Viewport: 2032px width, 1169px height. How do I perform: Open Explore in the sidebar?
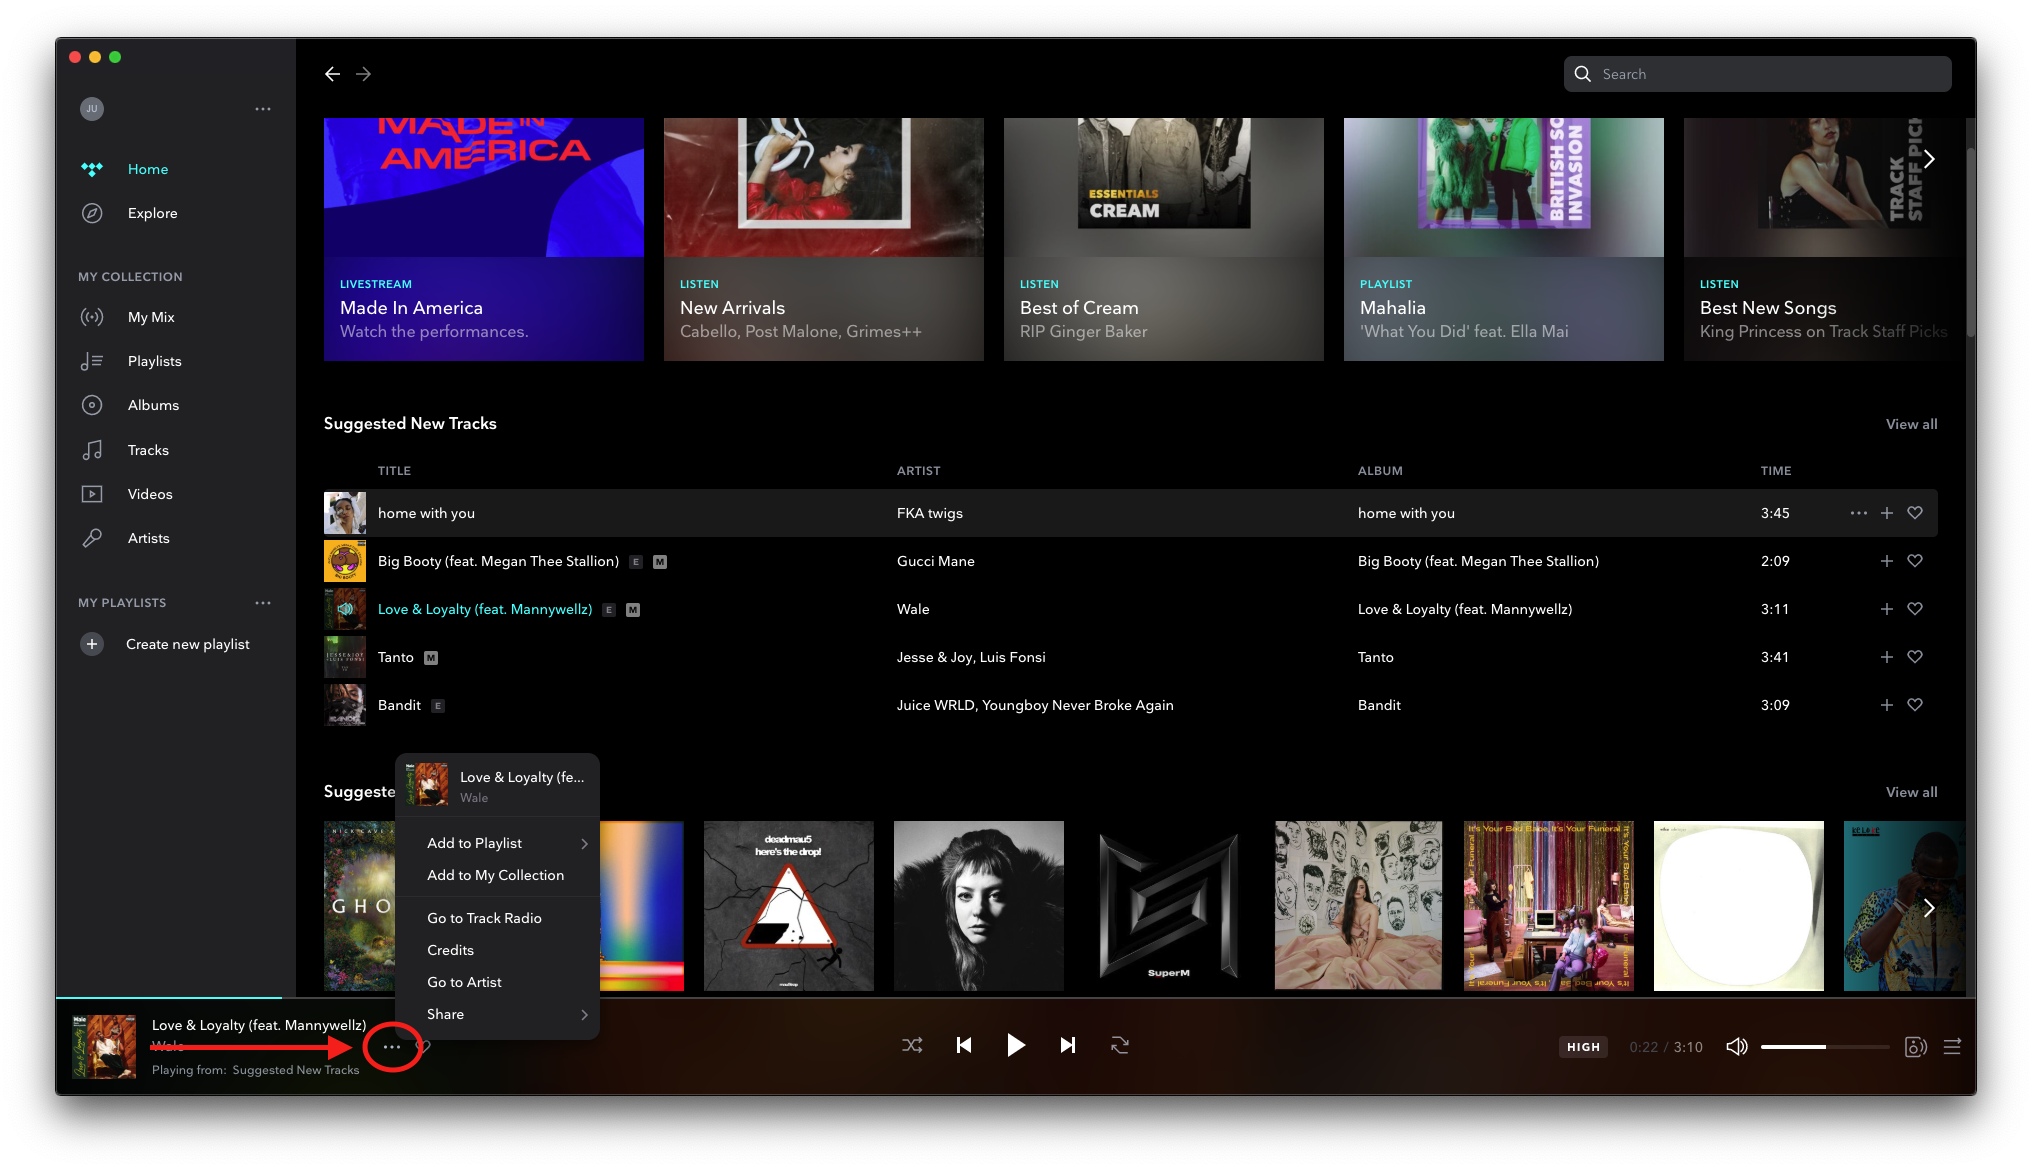(152, 213)
